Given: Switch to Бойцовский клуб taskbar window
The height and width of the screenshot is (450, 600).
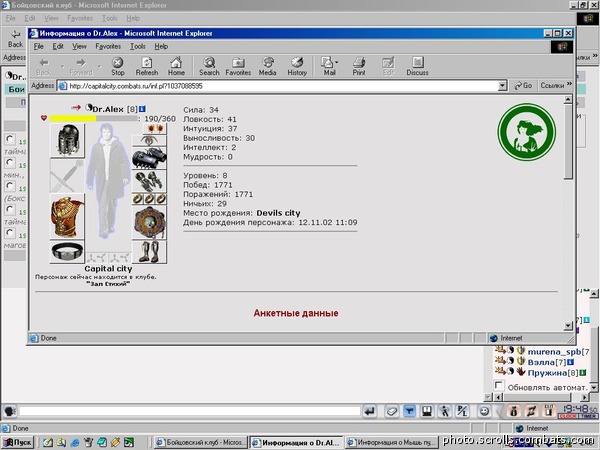Looking at the screenshot, I should (201, 443).
